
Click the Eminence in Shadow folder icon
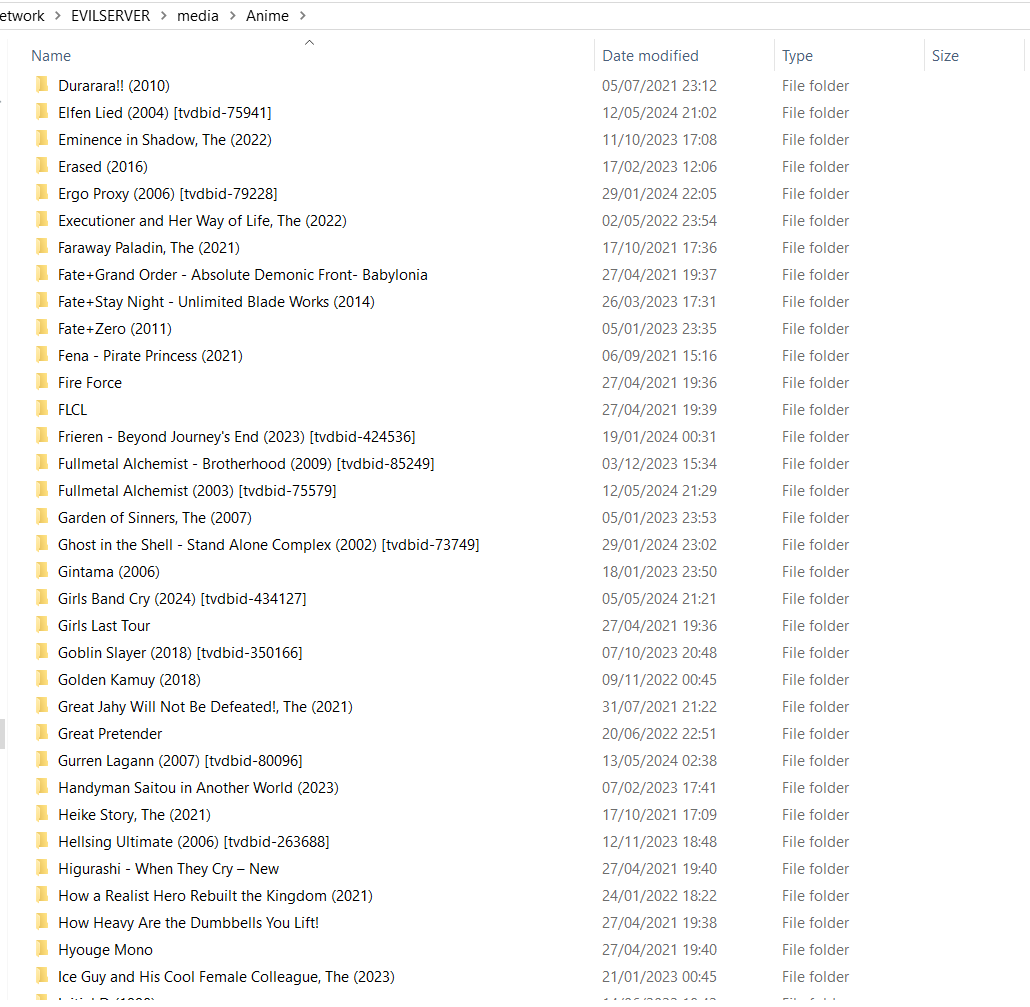coord(42,139)
